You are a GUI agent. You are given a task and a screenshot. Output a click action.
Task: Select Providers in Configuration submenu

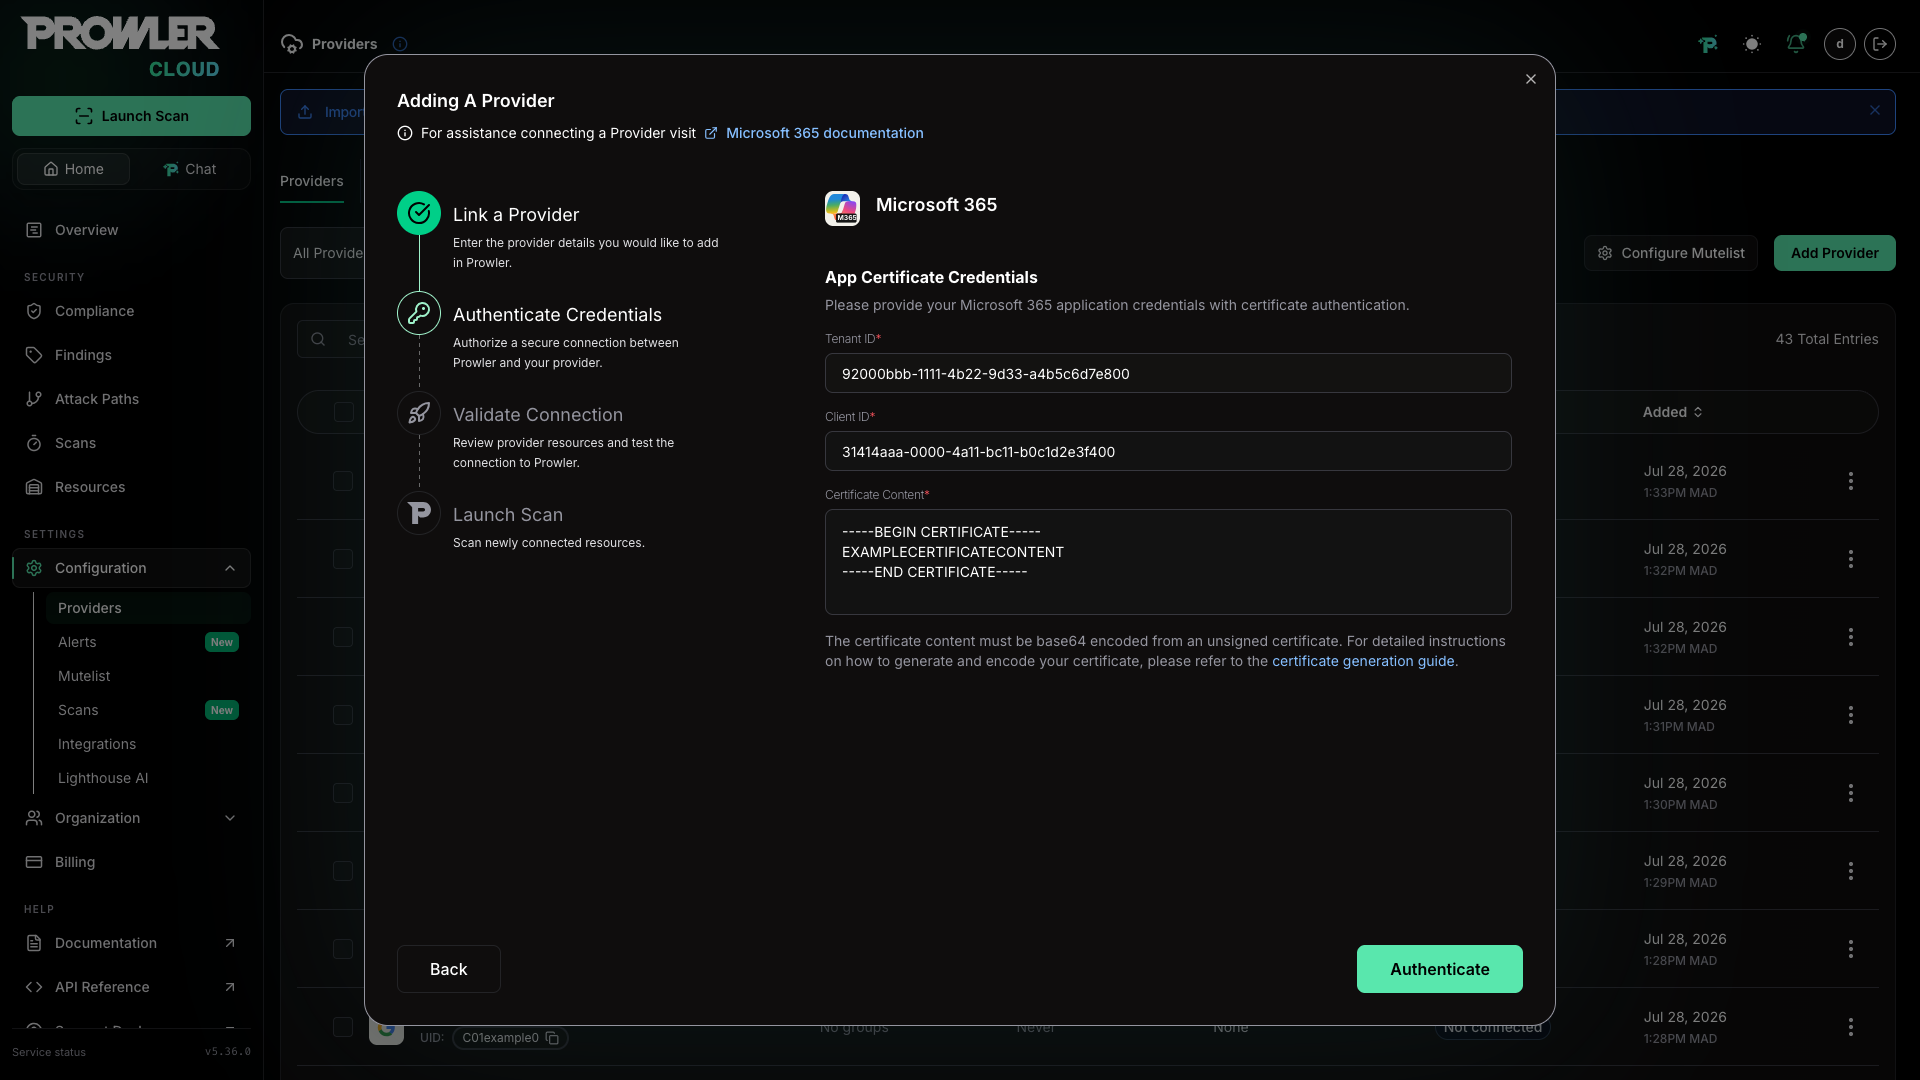(148, 608)
